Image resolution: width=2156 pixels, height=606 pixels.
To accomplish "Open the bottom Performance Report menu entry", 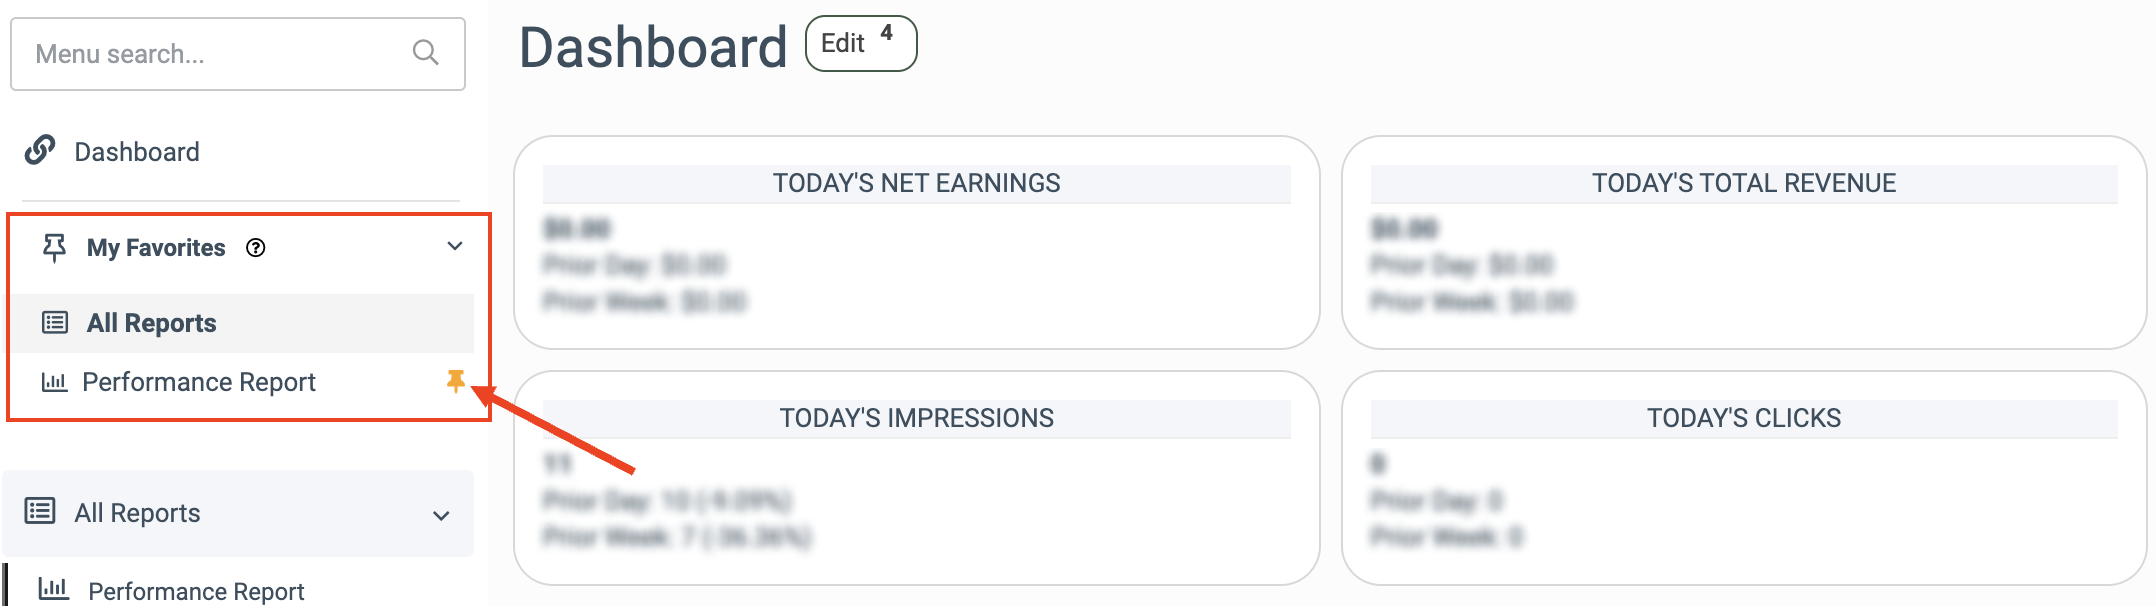I will click(x=196, y=591).
